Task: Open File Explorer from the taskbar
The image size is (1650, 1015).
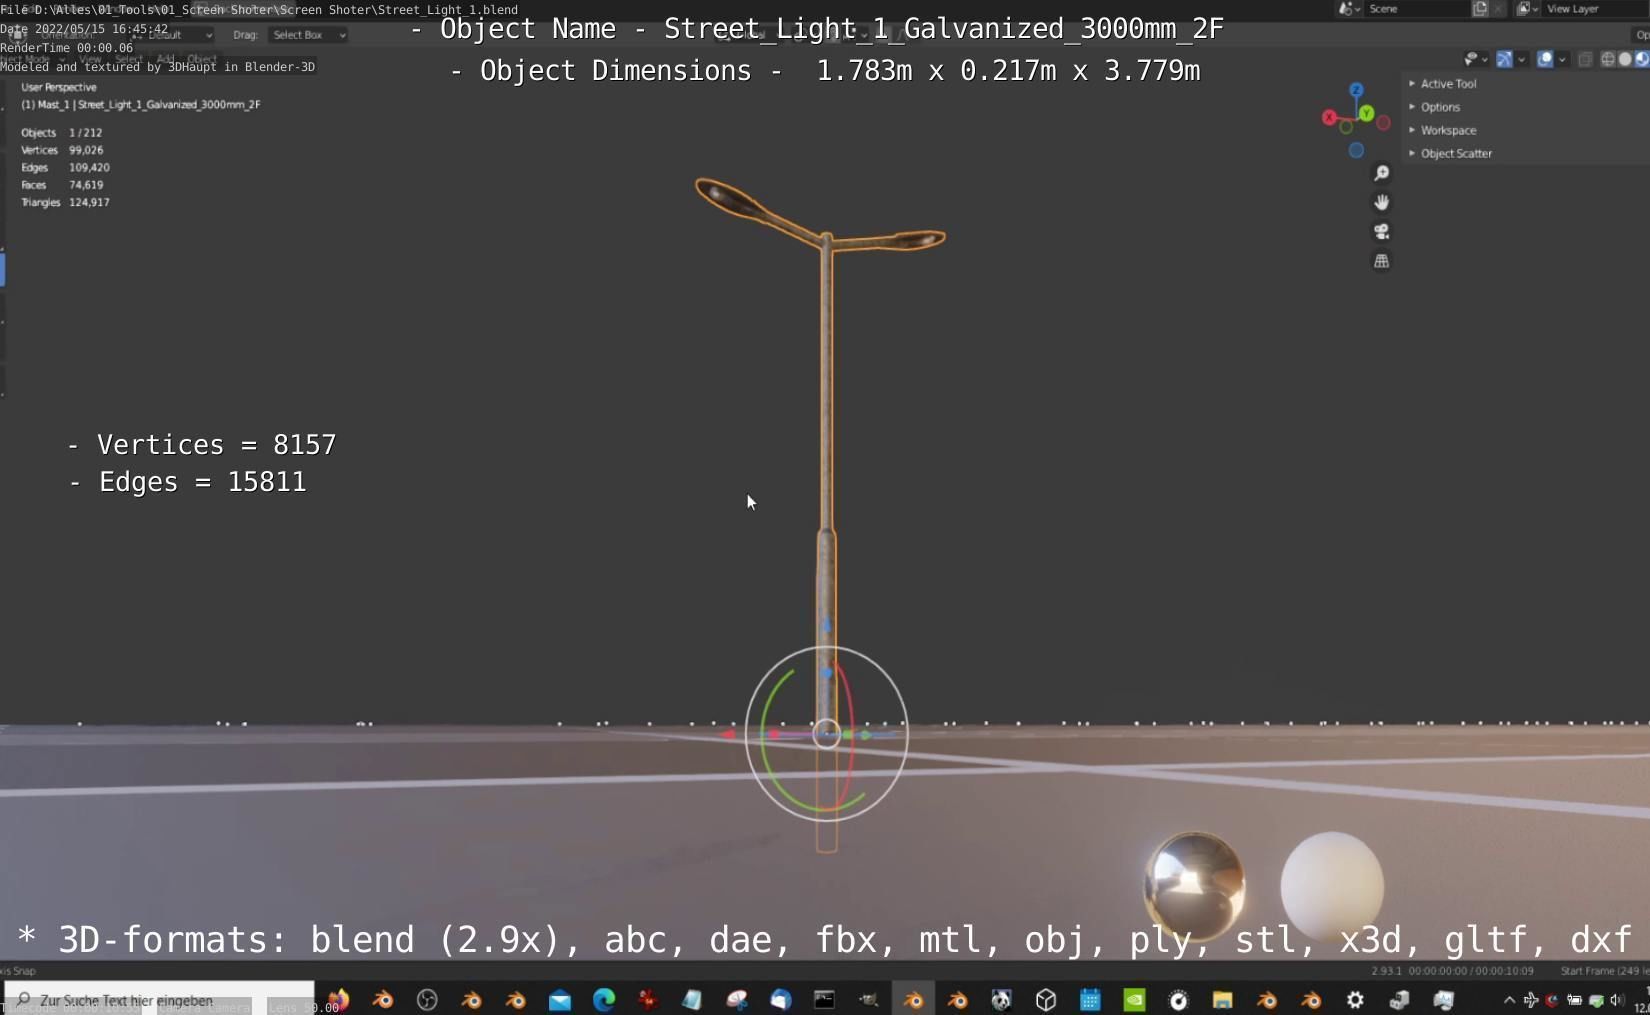Action: point(1222,999)
